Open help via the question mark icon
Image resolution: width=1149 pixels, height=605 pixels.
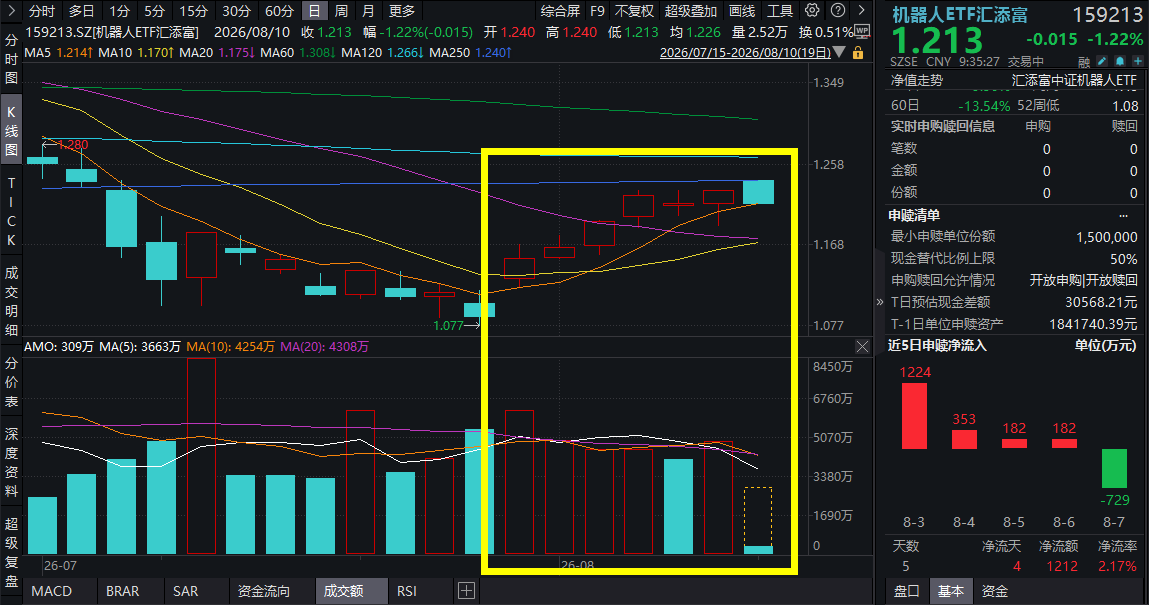[838, 10]
